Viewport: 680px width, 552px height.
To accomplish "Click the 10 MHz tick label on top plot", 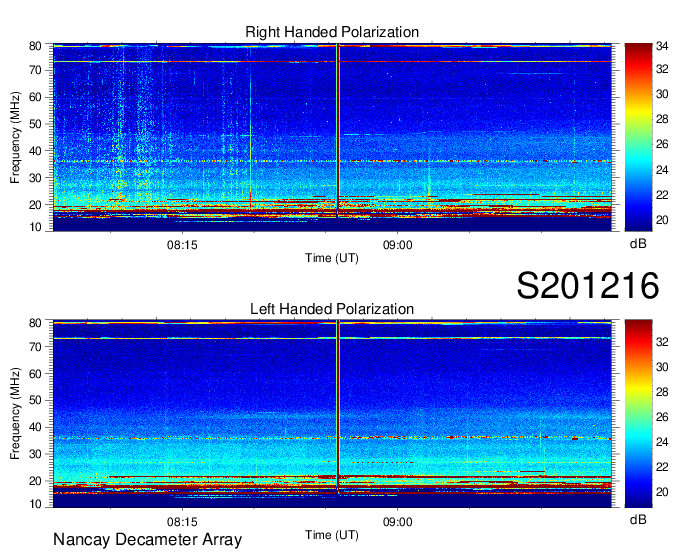I will point(35,227).
